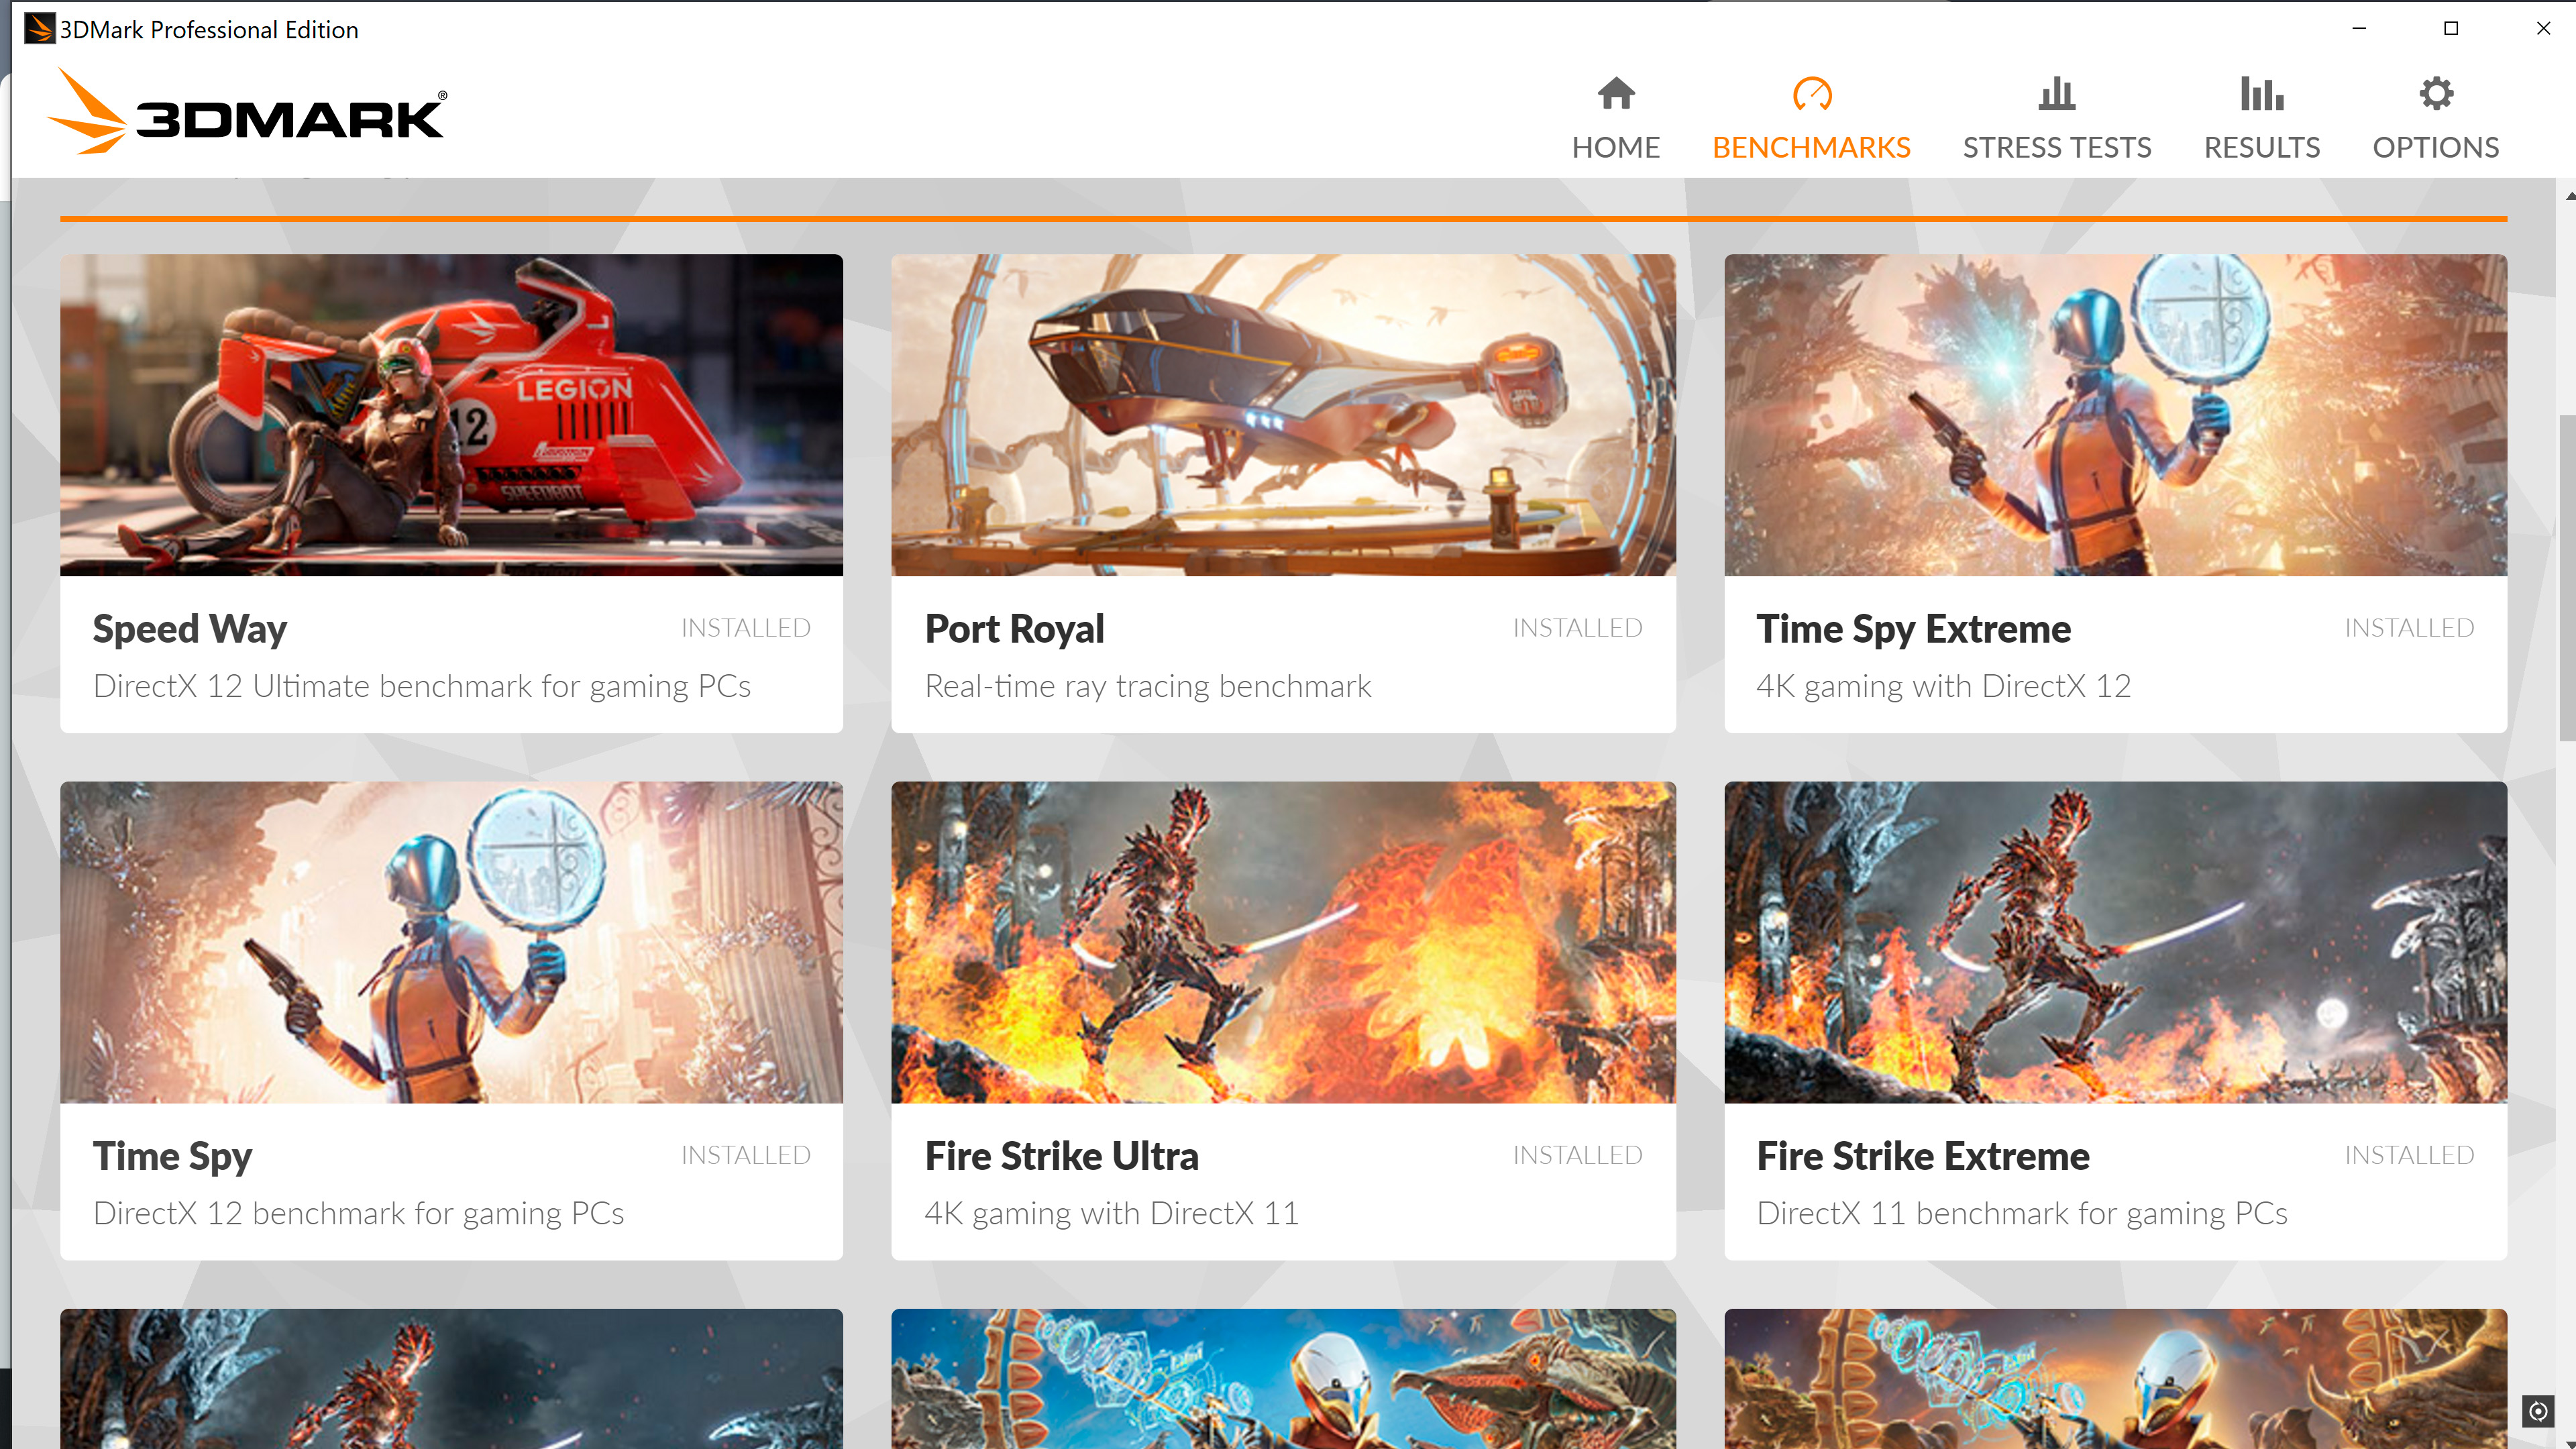Go to the OPTIONS tab label
Screen dimensions: 2576x1449
pyautogui.click(x=2435, y=148)
